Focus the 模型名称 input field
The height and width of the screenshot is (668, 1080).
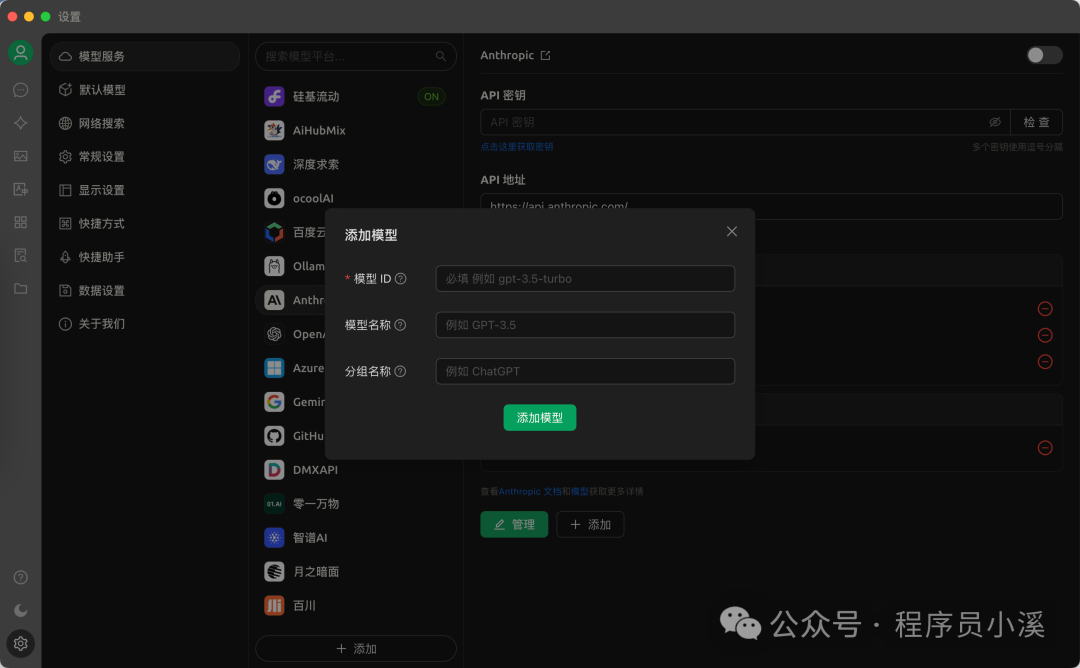point(585,325)
